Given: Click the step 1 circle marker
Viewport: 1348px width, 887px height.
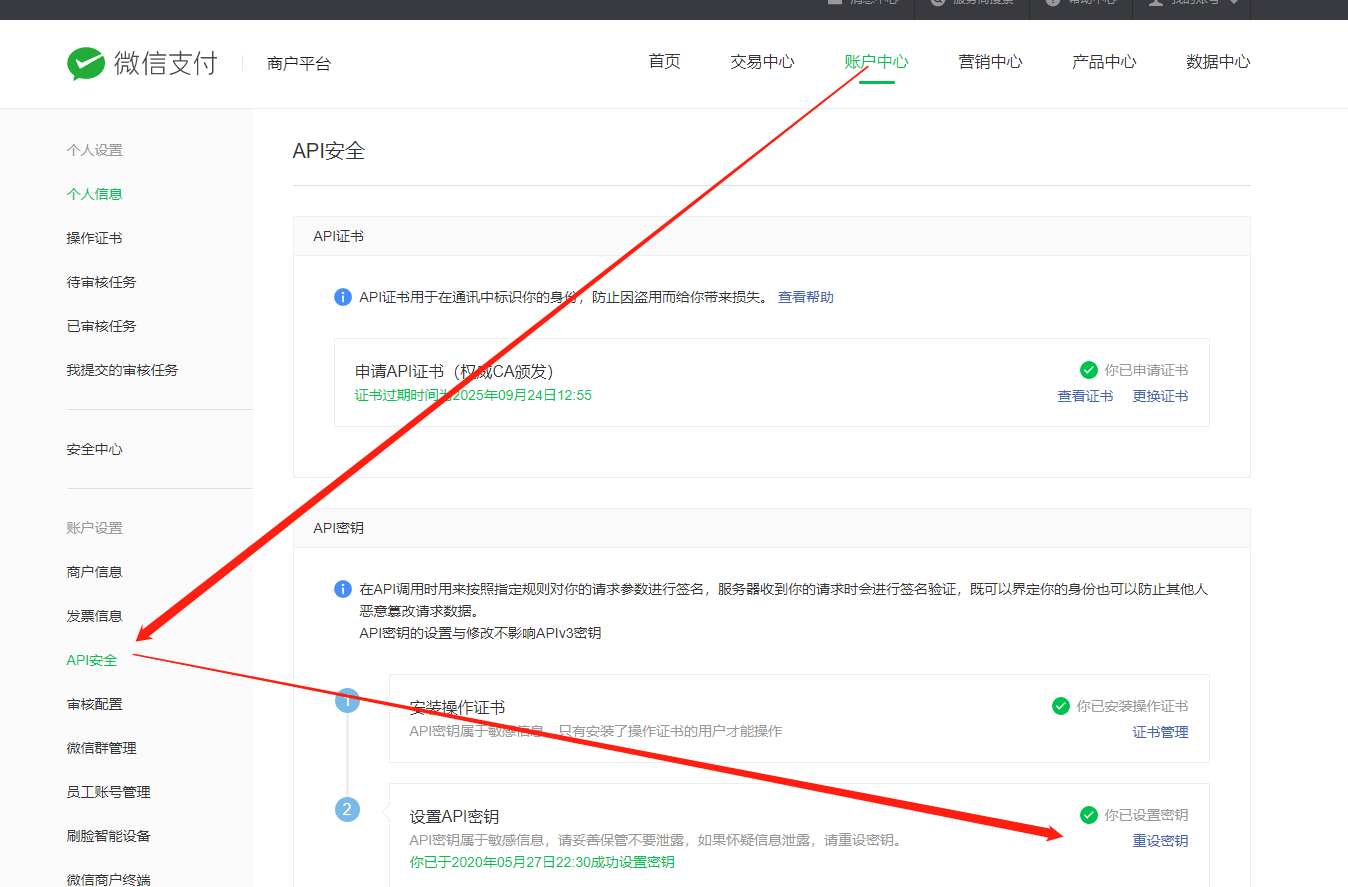Looking at the screenshot, I should point(347,701).
